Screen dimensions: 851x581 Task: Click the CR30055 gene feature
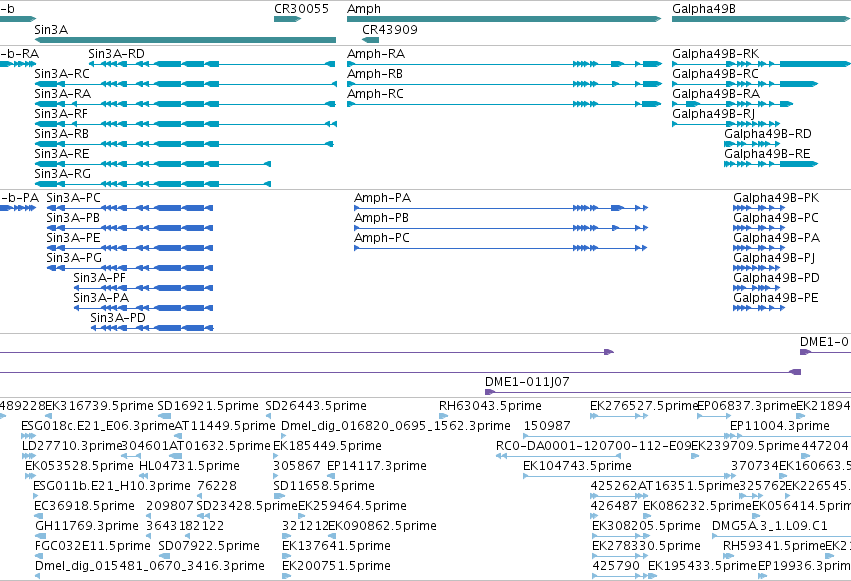[x=287, y=19]
